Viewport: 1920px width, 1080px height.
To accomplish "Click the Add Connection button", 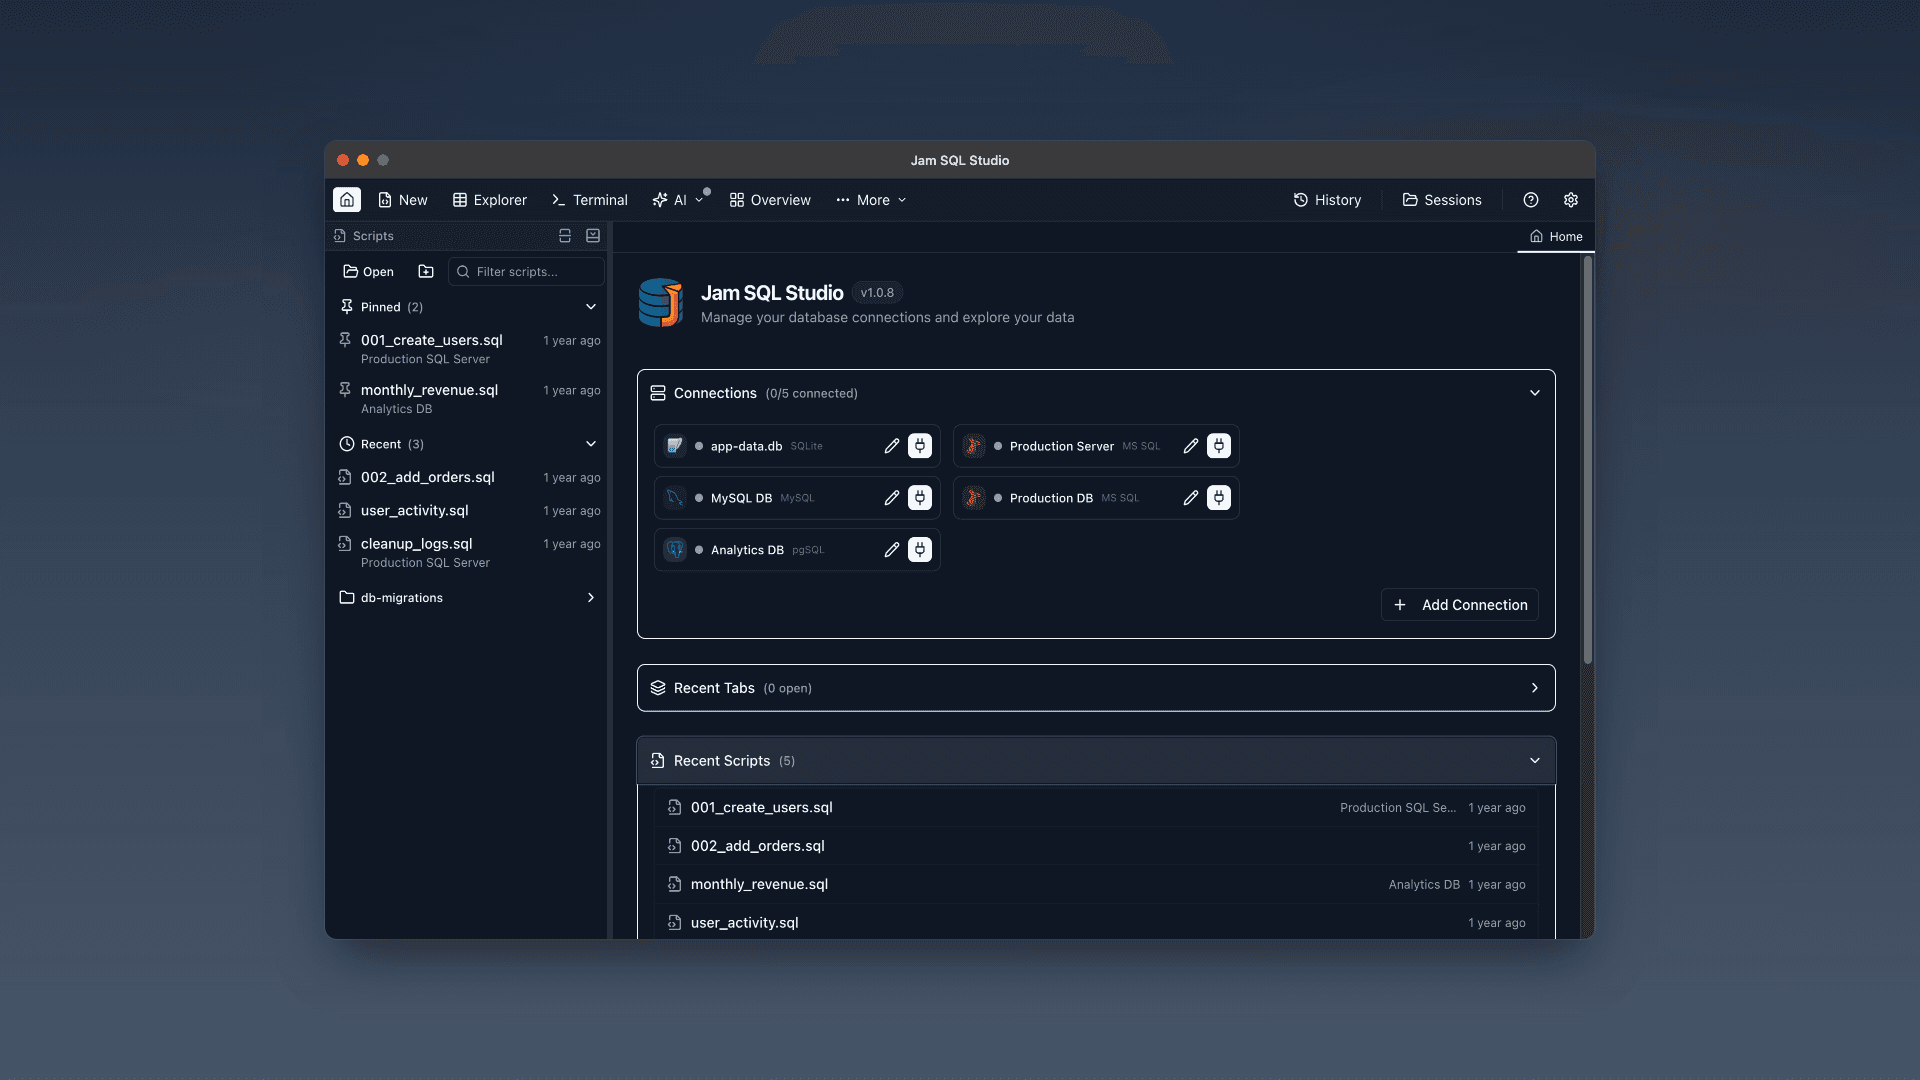I will (x=1459, y=604).
